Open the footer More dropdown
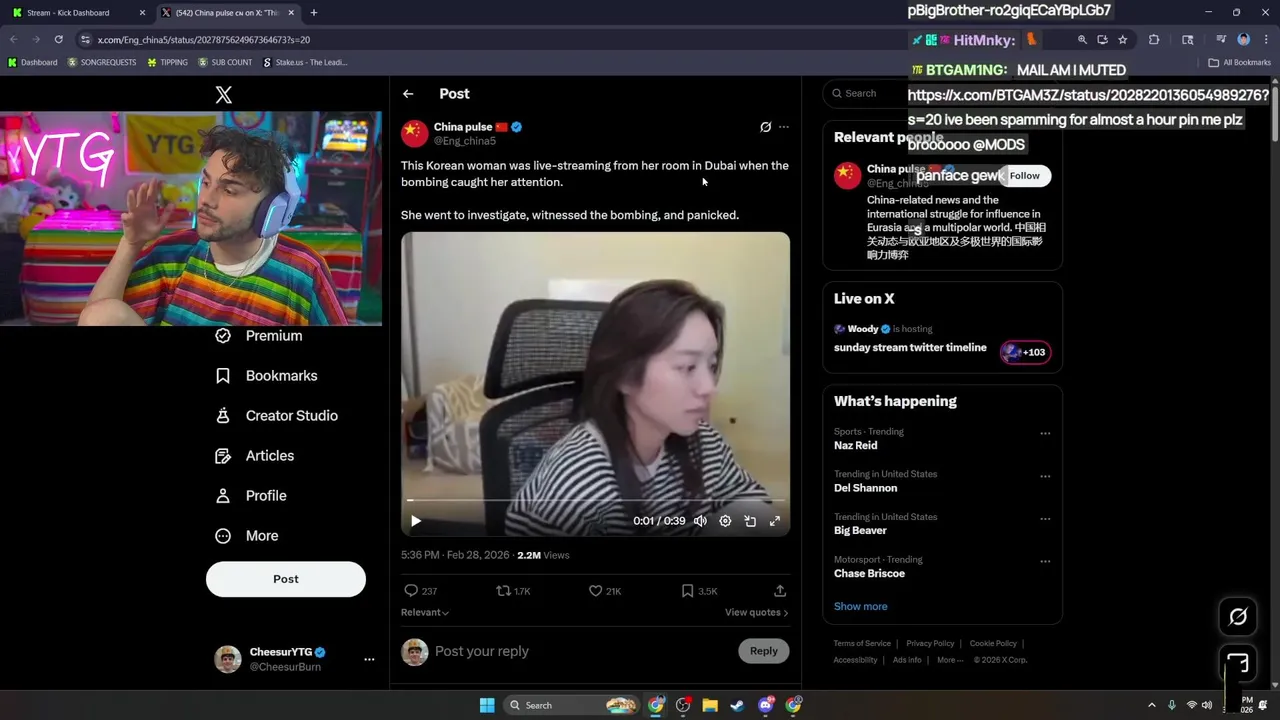This screenshot has width=1280, height=720. (950, 660)
